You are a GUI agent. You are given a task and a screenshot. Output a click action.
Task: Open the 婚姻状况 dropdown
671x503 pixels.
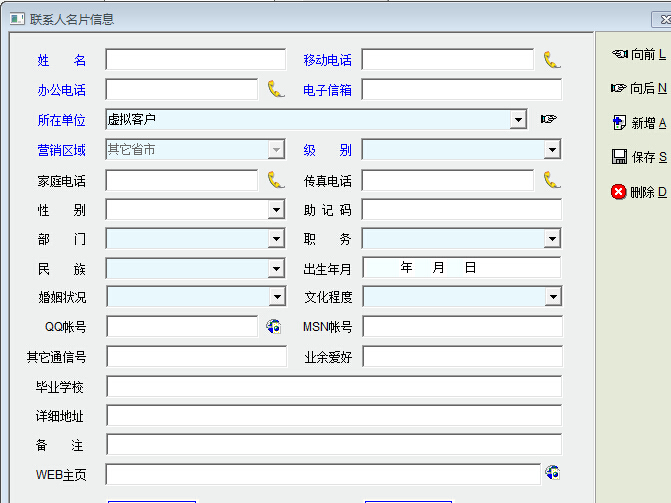(277, 297)
